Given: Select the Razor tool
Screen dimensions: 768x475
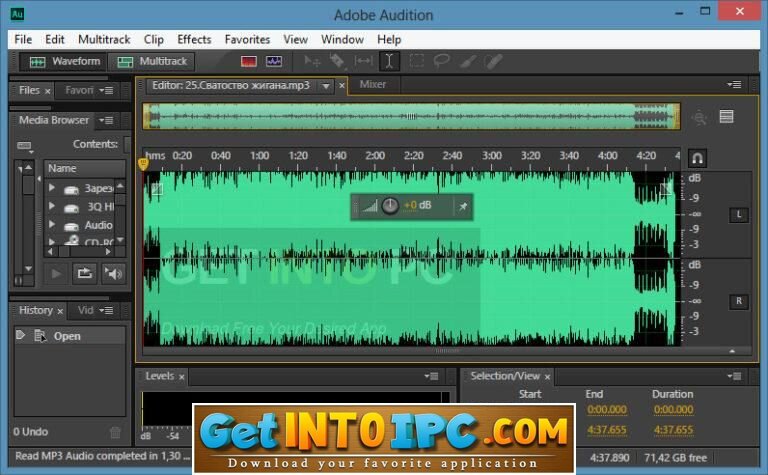Looking at the screenshot, I should (337, 62).
